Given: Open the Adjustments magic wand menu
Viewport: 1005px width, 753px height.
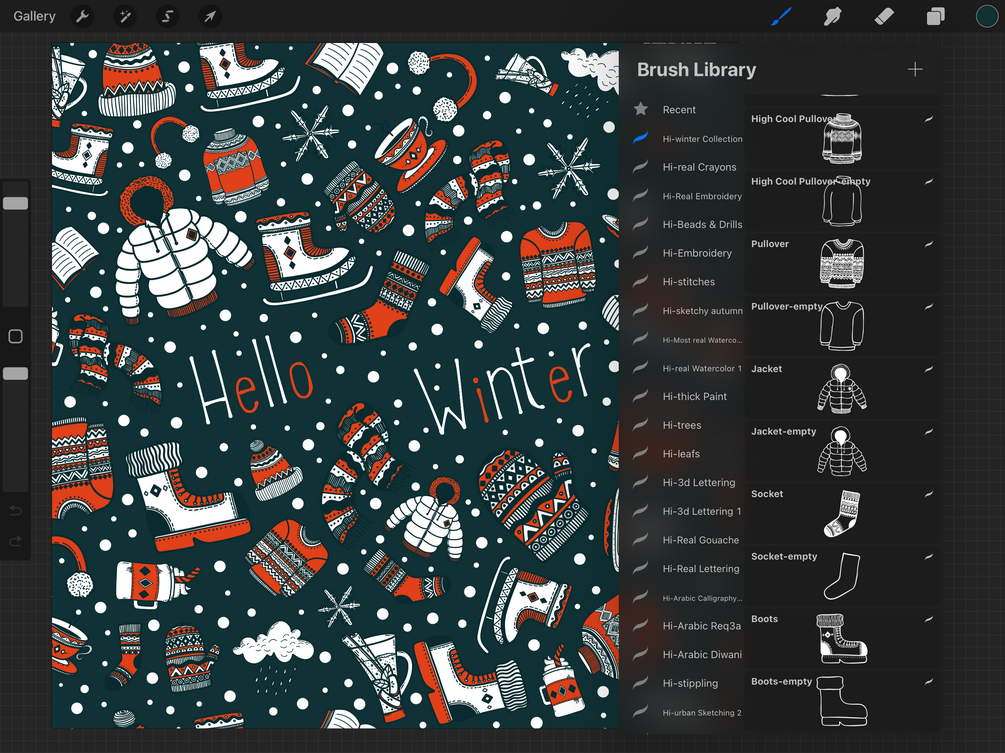Looking at the screenshot, I should pyautogui.click(x=124, y=16).
